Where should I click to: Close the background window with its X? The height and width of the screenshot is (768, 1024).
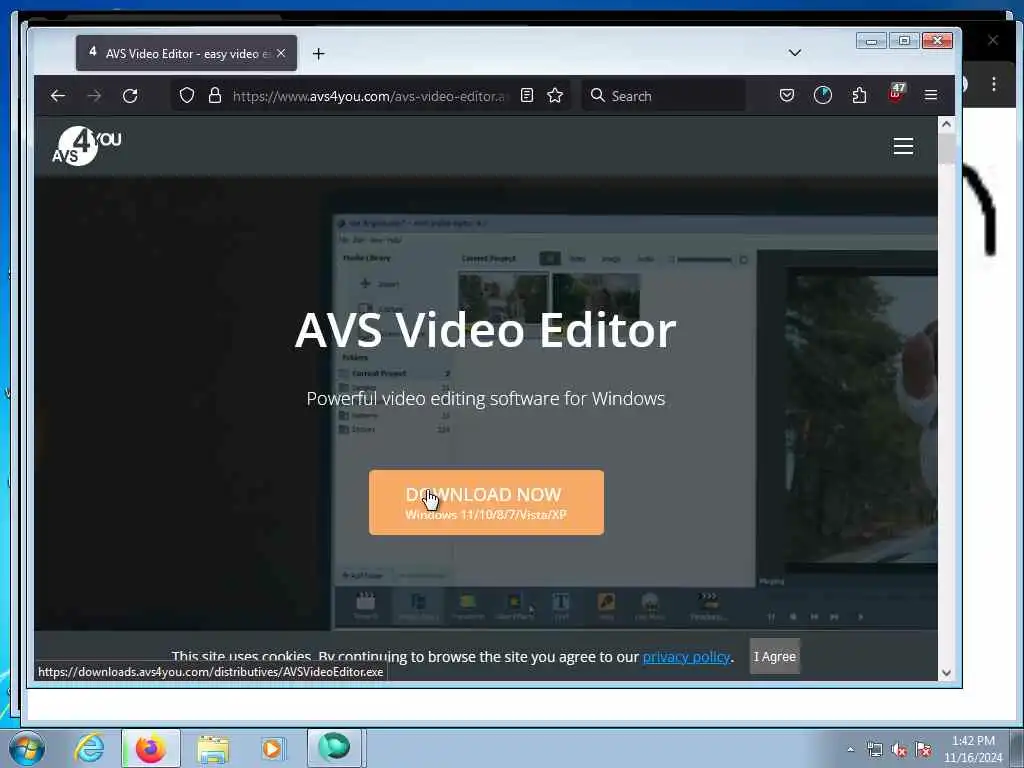coord(993,40)
